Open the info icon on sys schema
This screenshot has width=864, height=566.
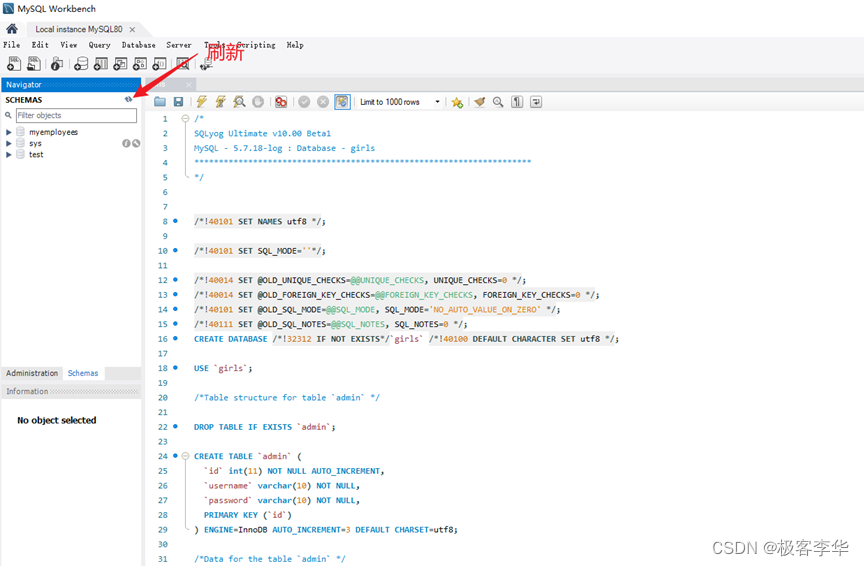pos(126,143)
